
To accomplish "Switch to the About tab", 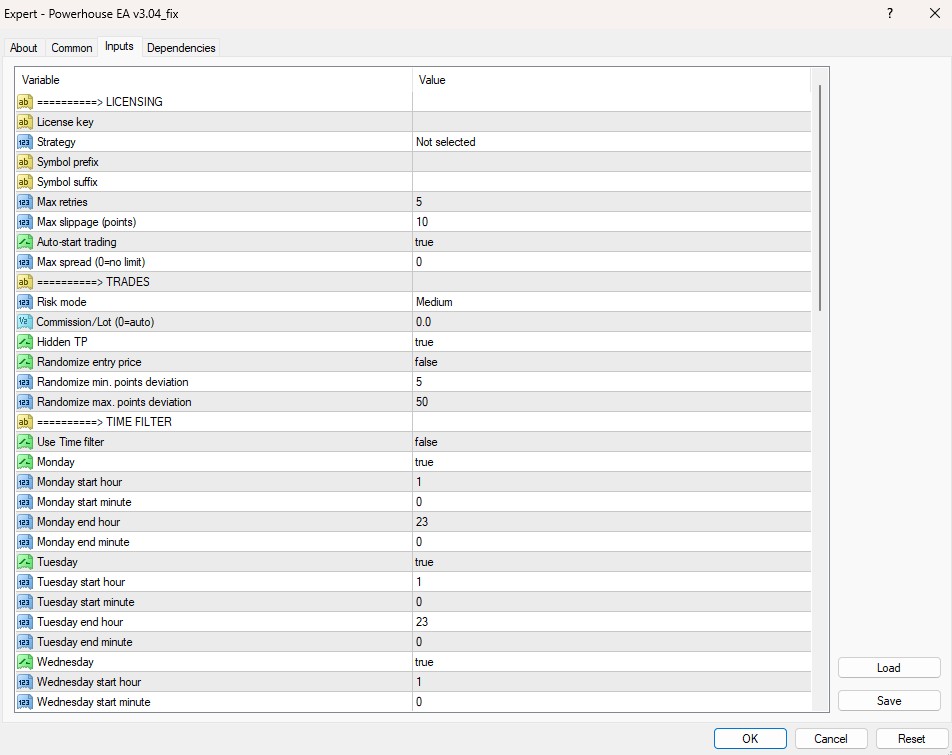I will [24, 48].
